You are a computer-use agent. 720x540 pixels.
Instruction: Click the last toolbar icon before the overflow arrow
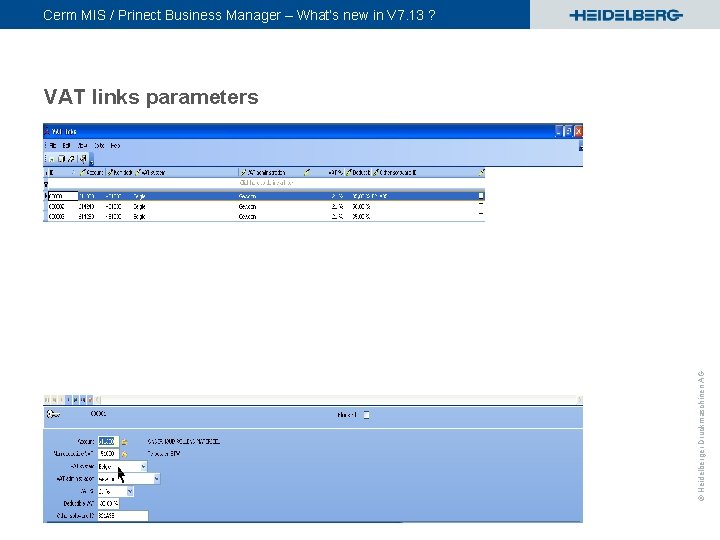tap(83, 159)
